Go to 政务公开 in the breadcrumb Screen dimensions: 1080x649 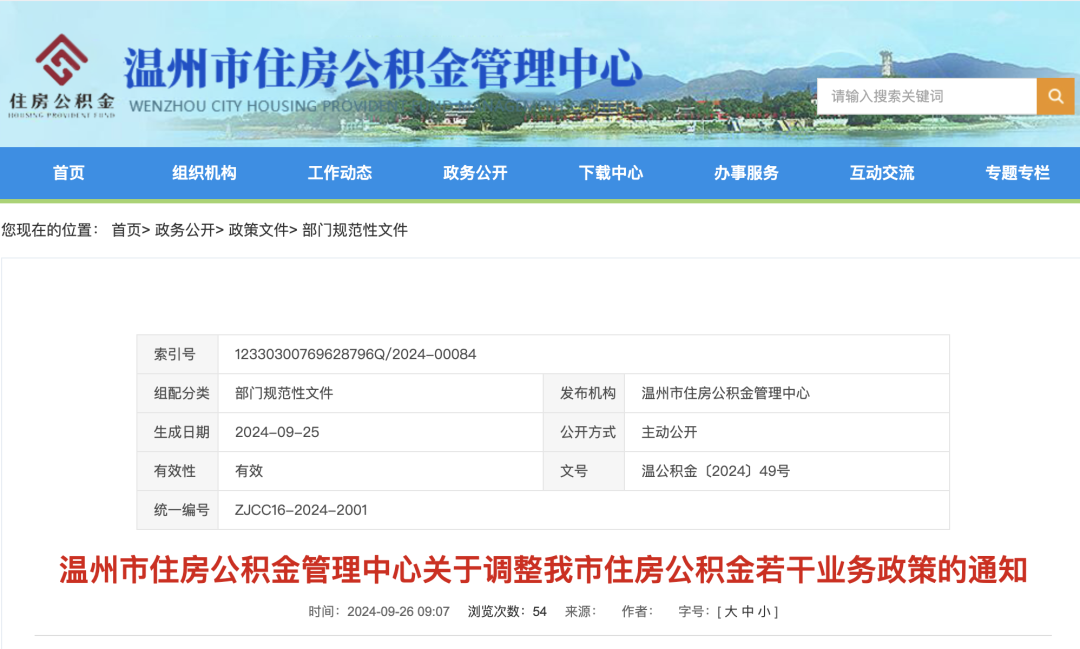pyautogui.click(x=185, y=230)
